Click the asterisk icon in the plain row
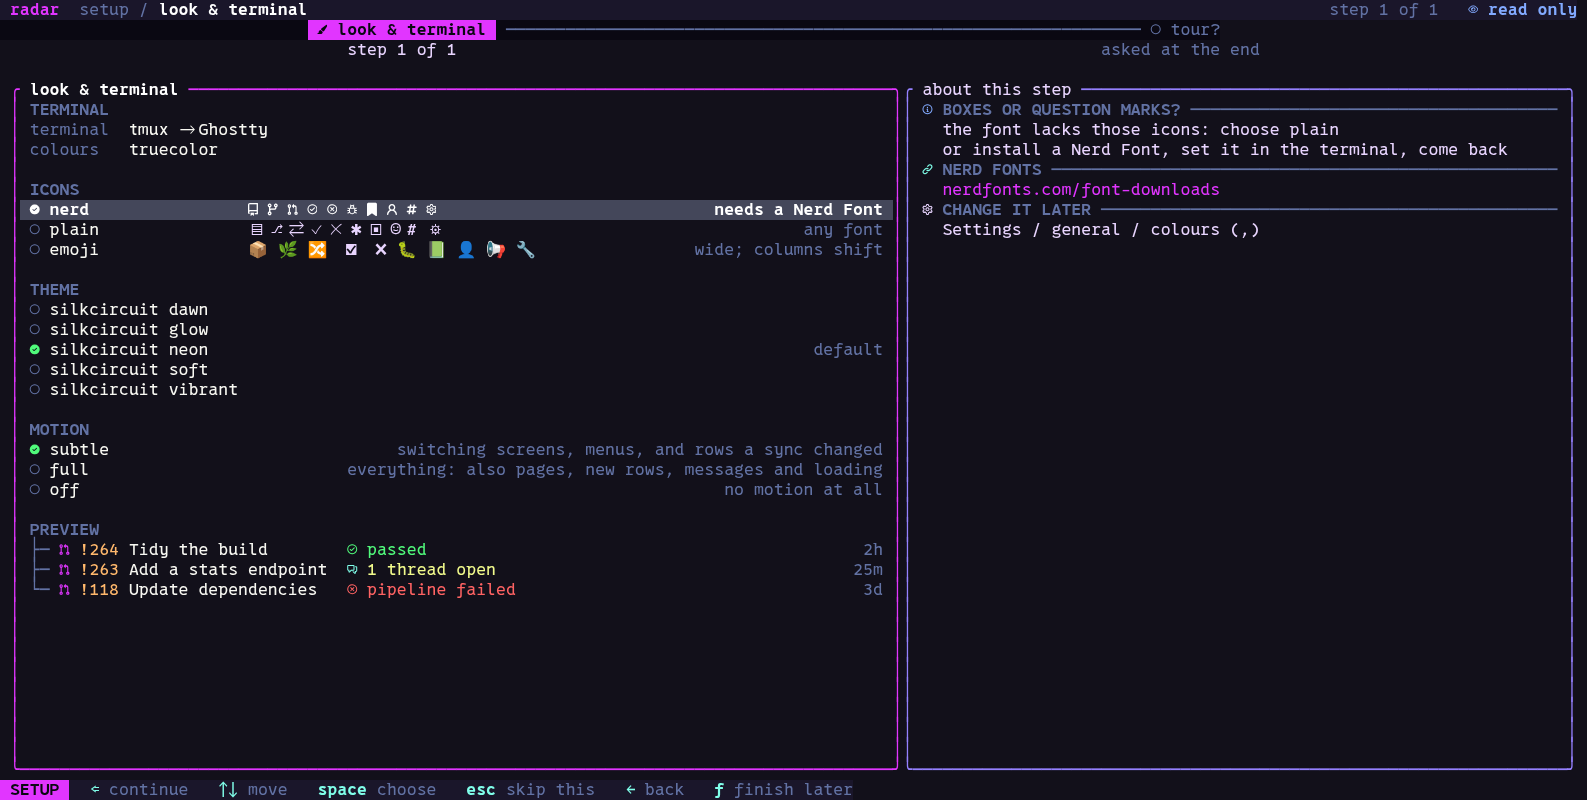Screen dimensions: 1587x800 [356, 230]
